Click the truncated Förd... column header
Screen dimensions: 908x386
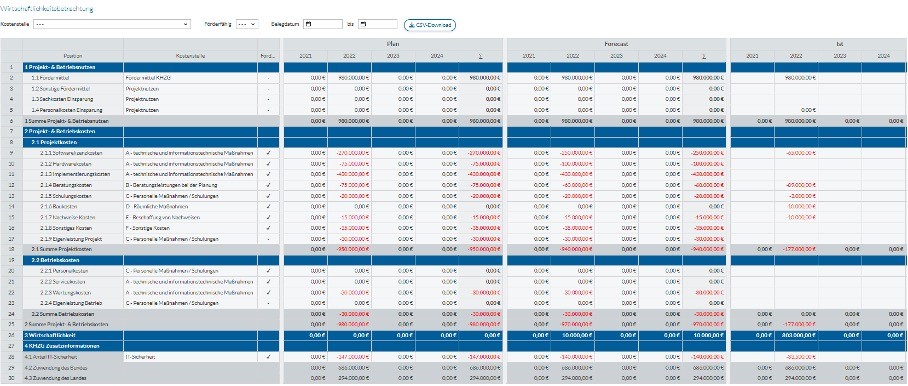(x=269, y=56)
